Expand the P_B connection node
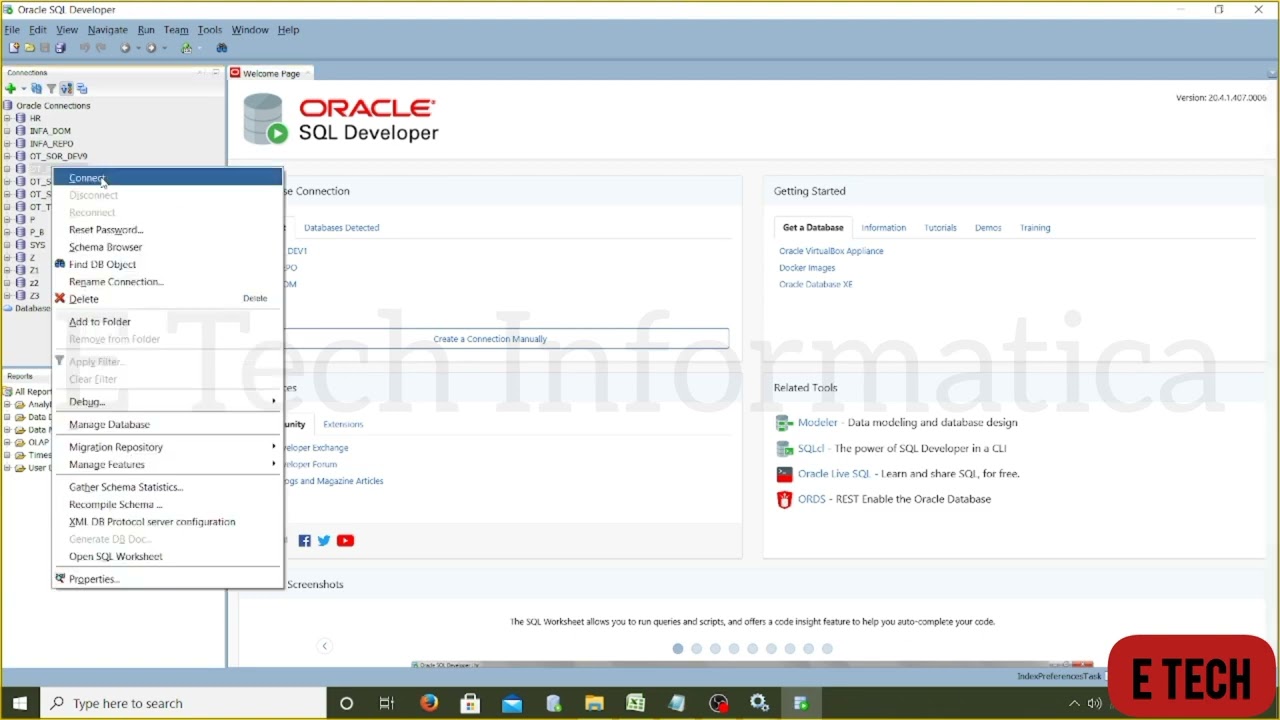Image resolution: width=1280 pixels, height=720 pixels. pyautogui.click(x=7, y=232)
